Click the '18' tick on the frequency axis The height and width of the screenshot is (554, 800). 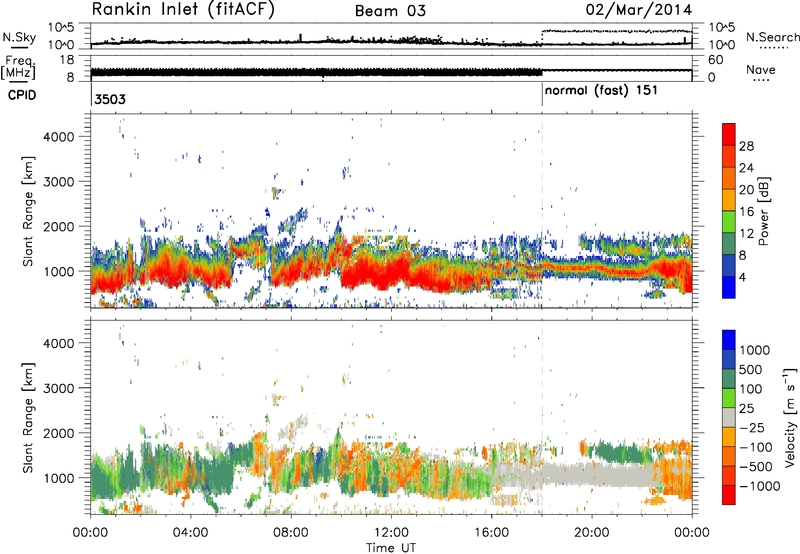point(67,60)
